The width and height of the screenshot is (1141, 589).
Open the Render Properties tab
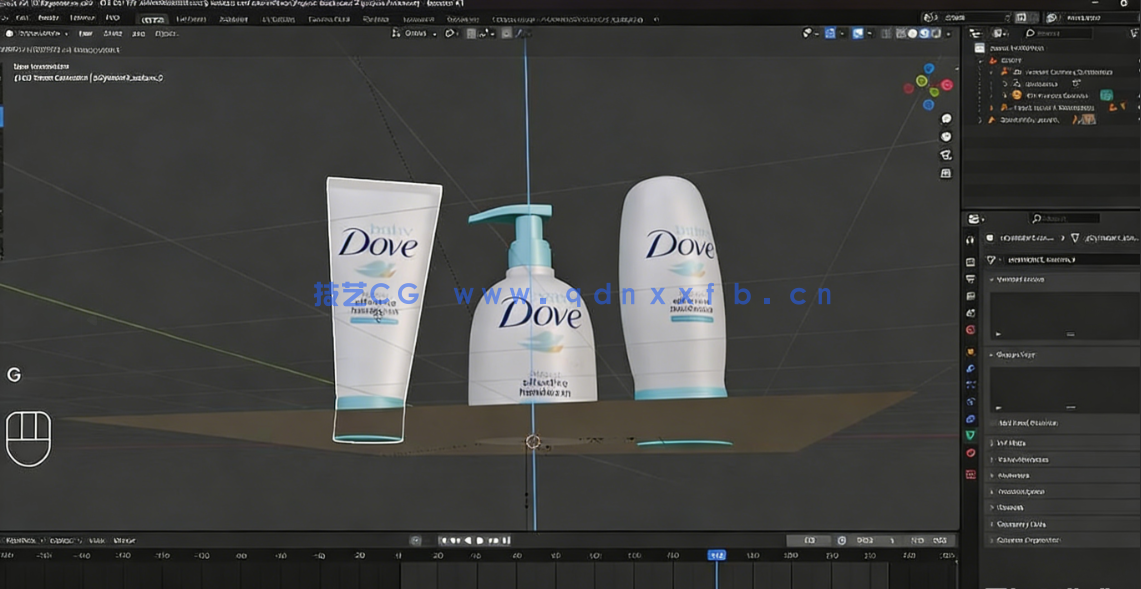click(970, 260)
